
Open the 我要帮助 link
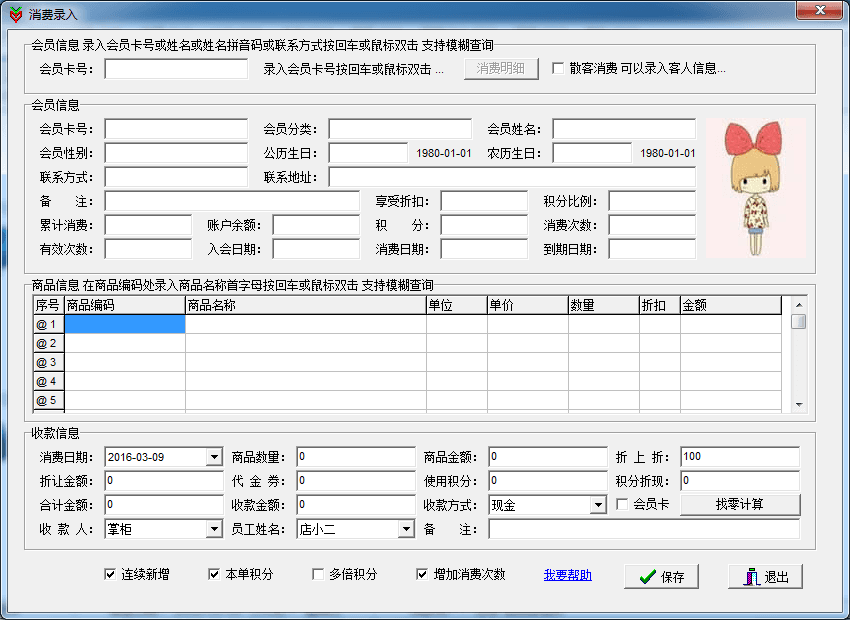pos(568,575)
